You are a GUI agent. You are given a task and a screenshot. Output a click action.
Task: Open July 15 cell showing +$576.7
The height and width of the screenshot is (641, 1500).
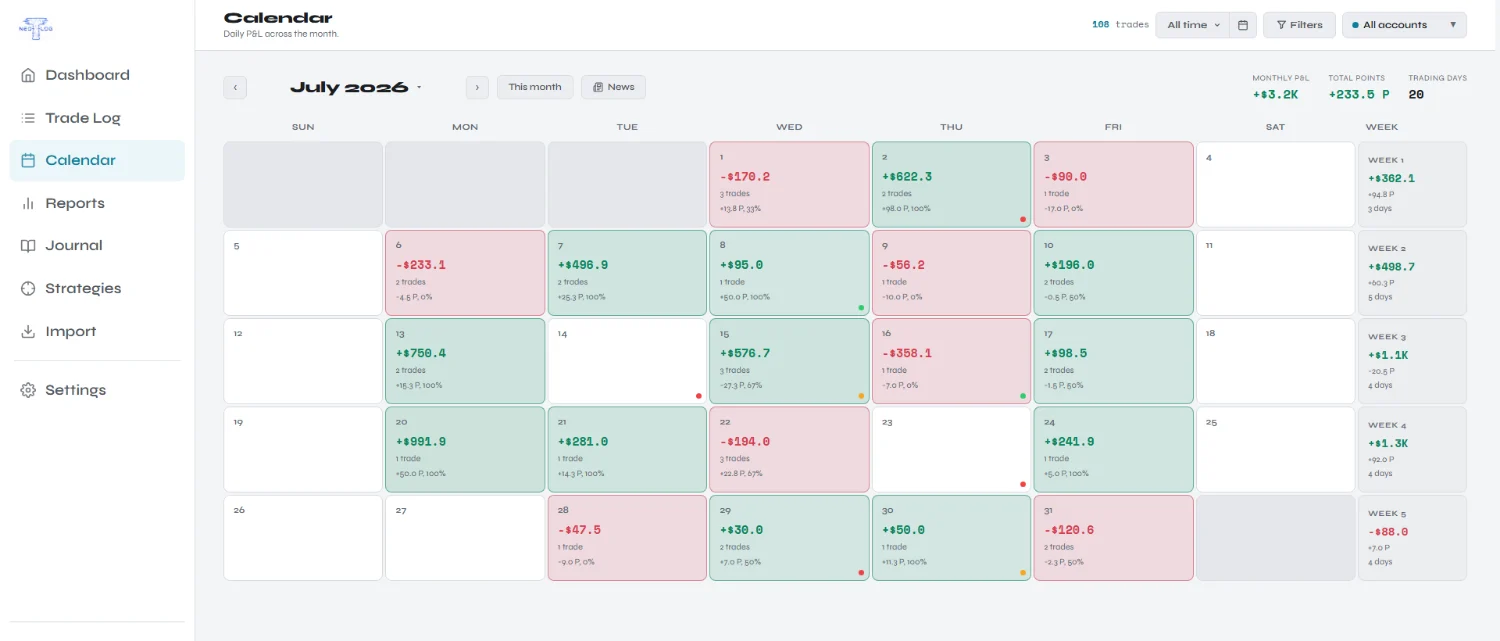(x=789, y=361)
